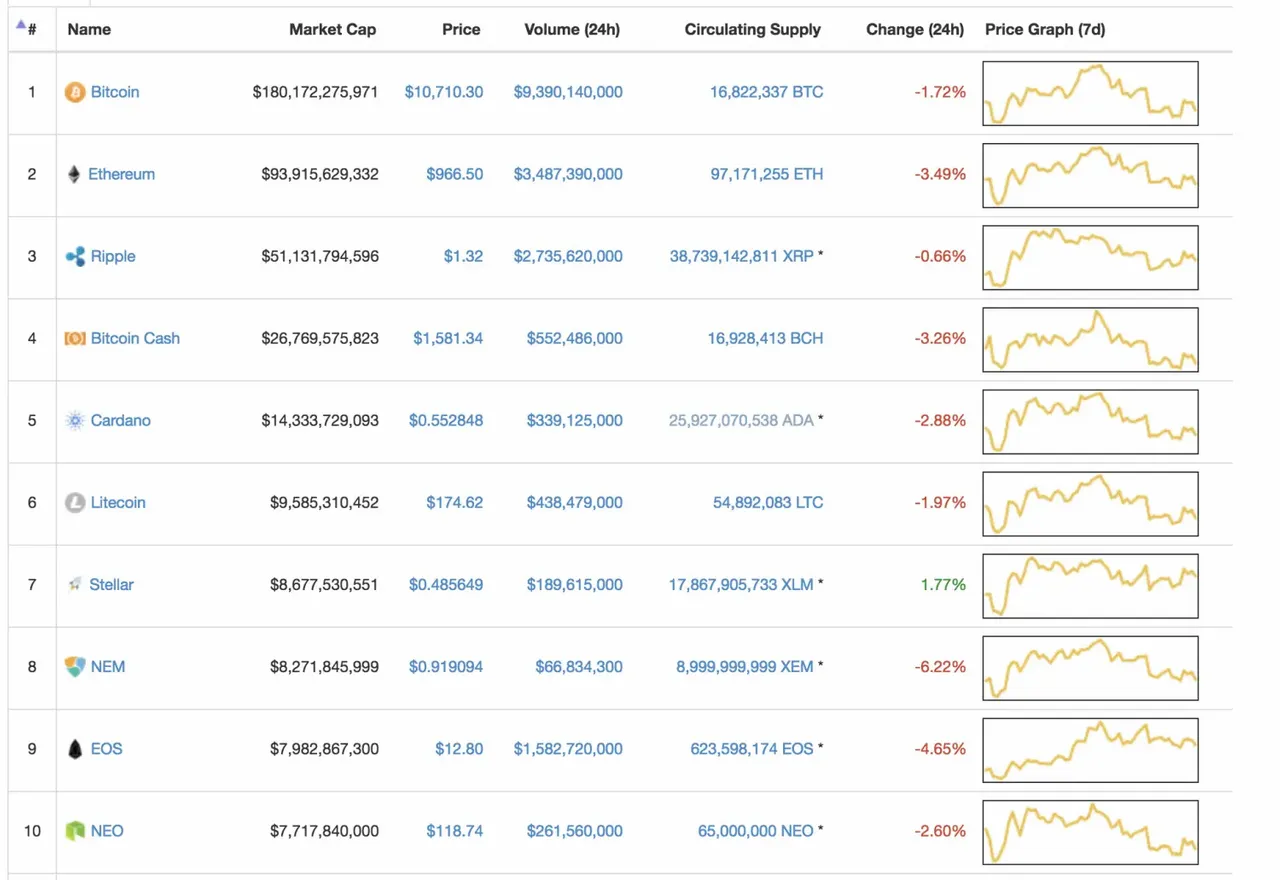
Task: Sort table by Volume (24h) header
Action: 572,29
